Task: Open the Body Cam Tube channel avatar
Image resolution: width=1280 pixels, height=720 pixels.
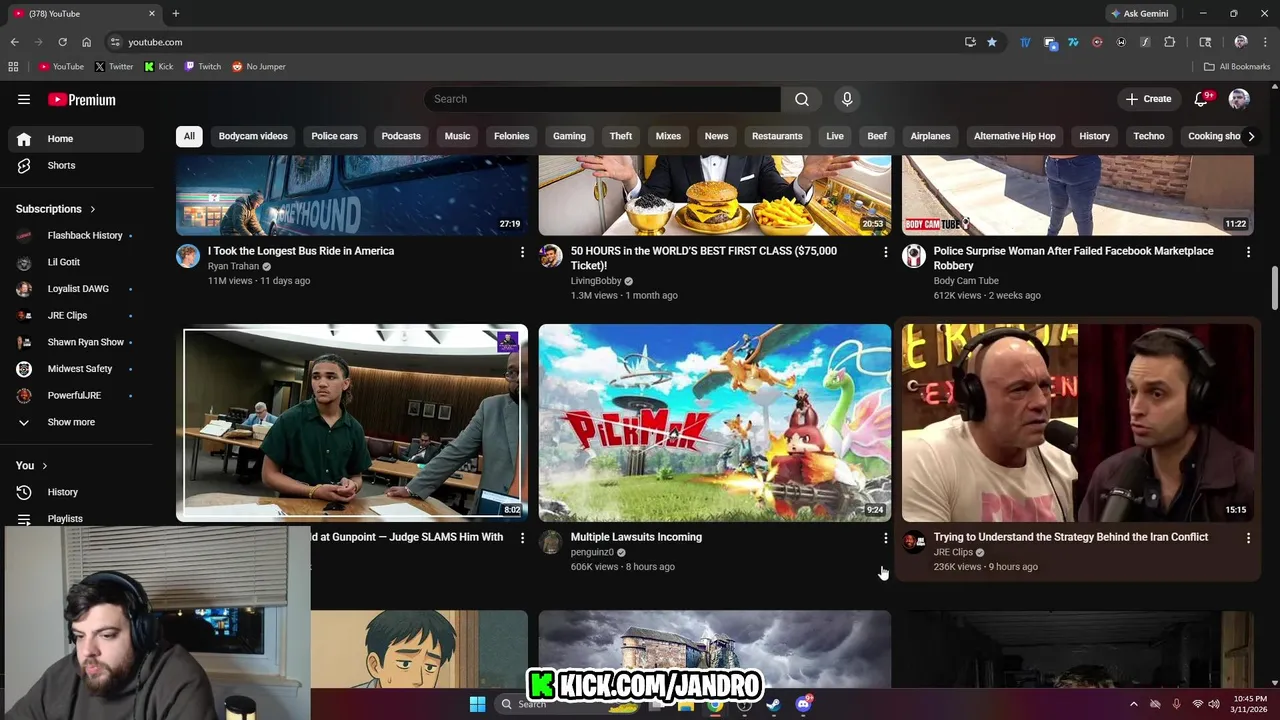Action: [914, 256]
